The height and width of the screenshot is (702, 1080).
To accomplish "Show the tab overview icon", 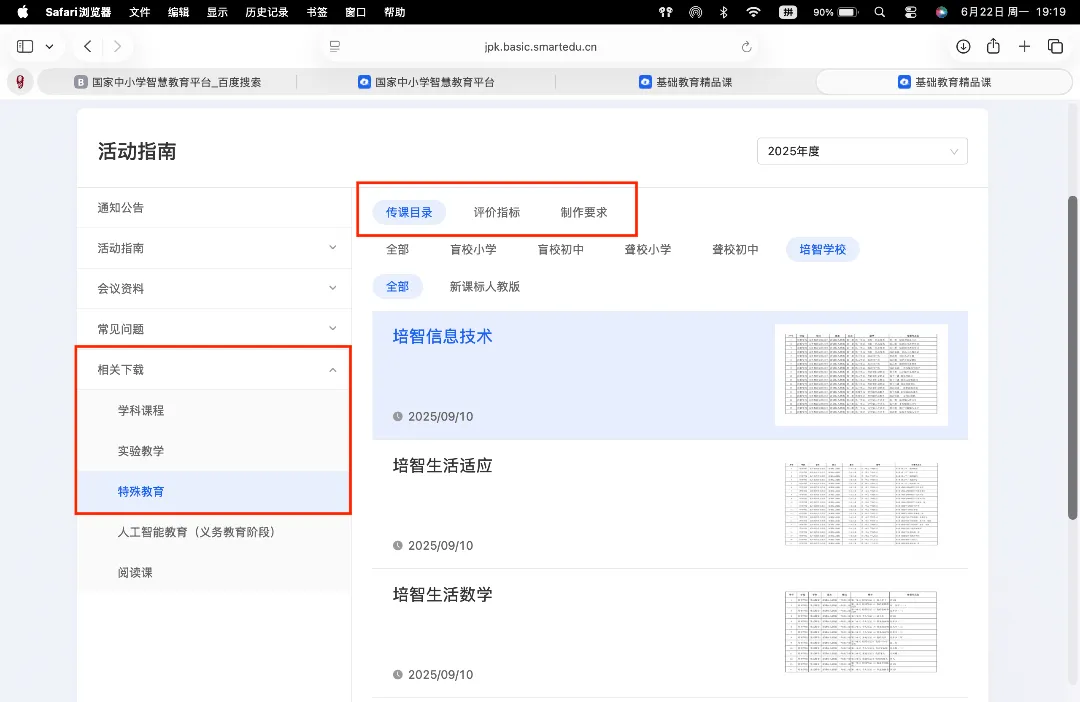I will point(1055,46).
